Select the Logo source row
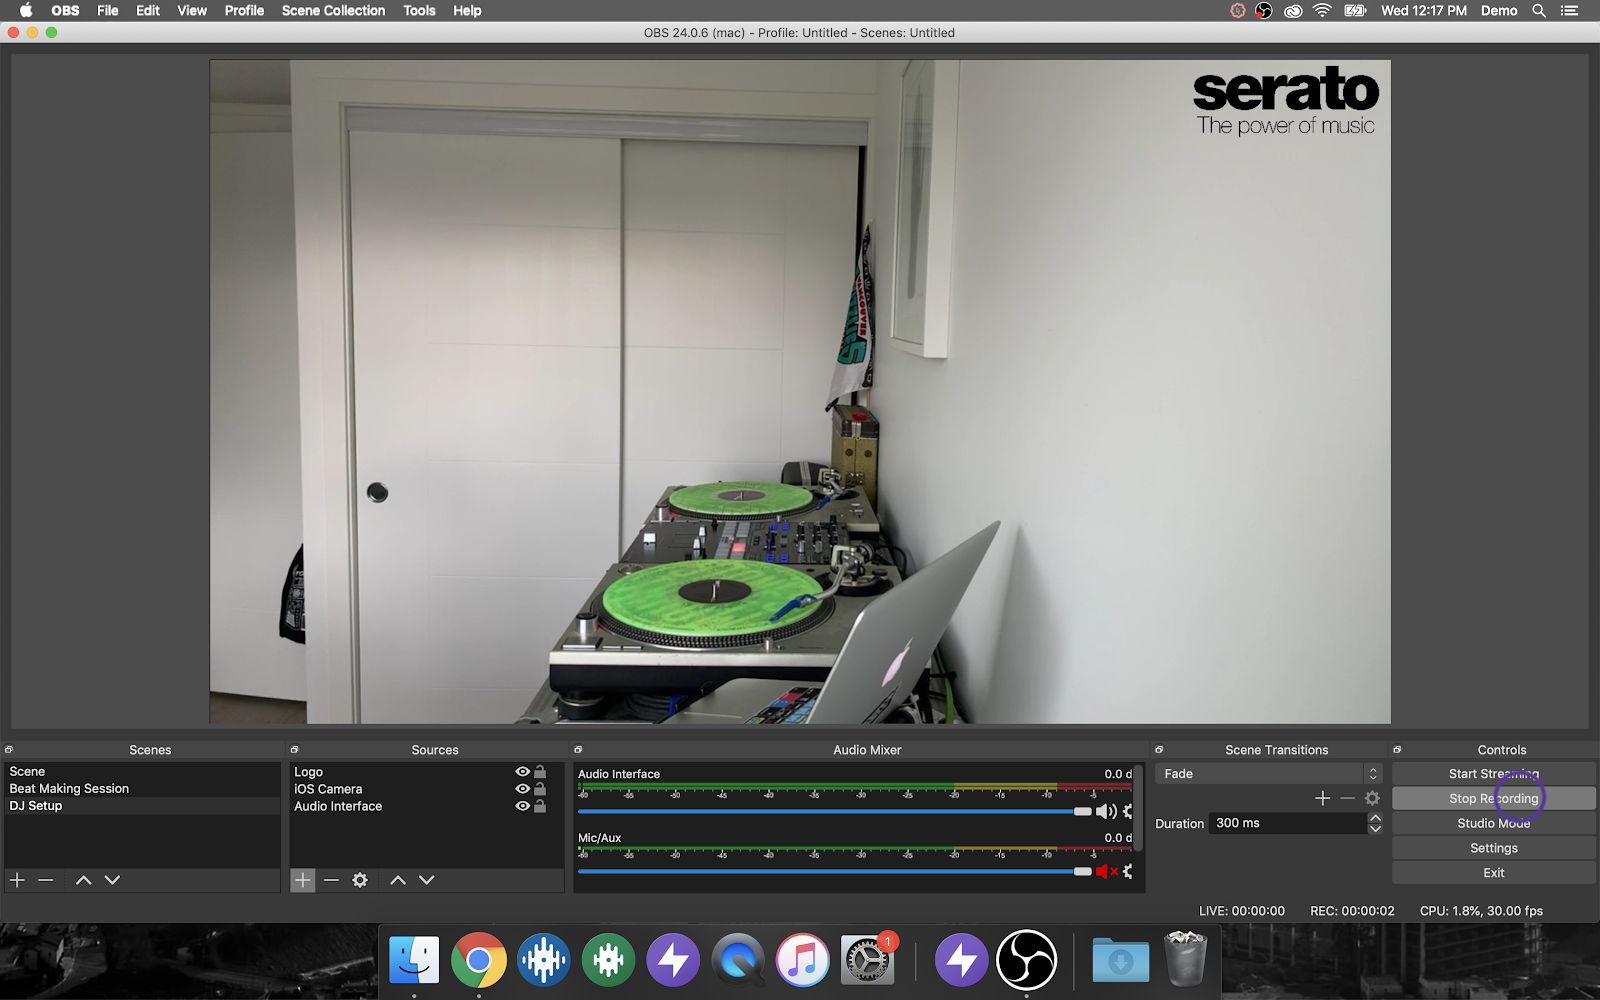The width and height of the screenshot is (1600, 1000). coord(427,772)
